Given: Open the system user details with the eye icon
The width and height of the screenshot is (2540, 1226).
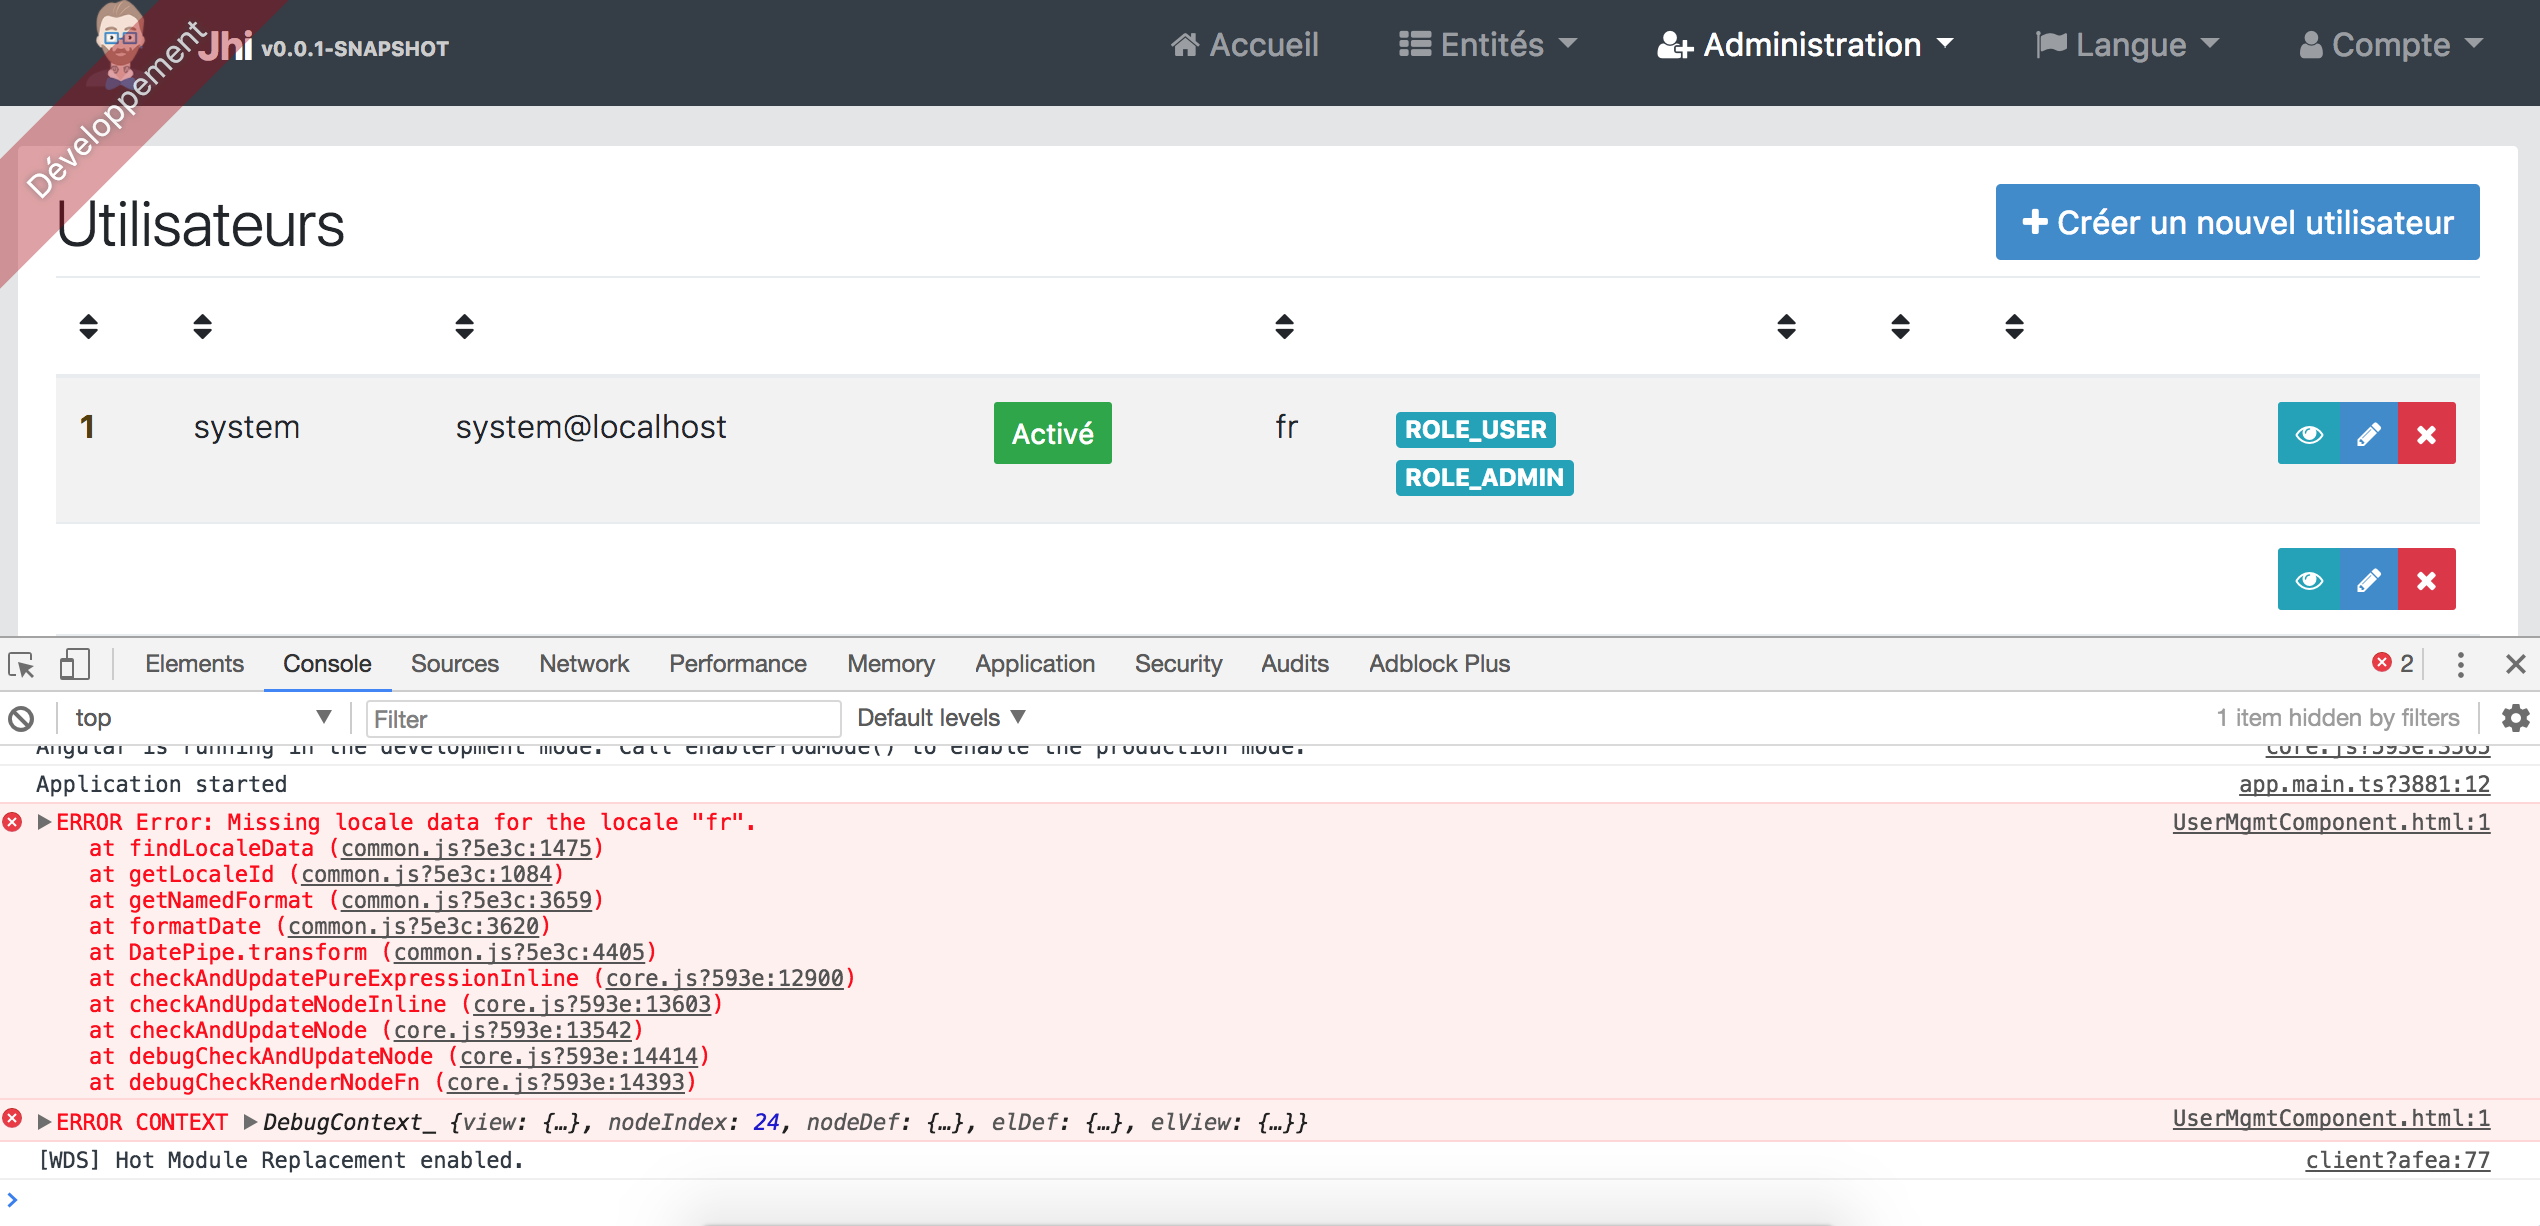Looking at the screenshot, I should [2309, 432].
